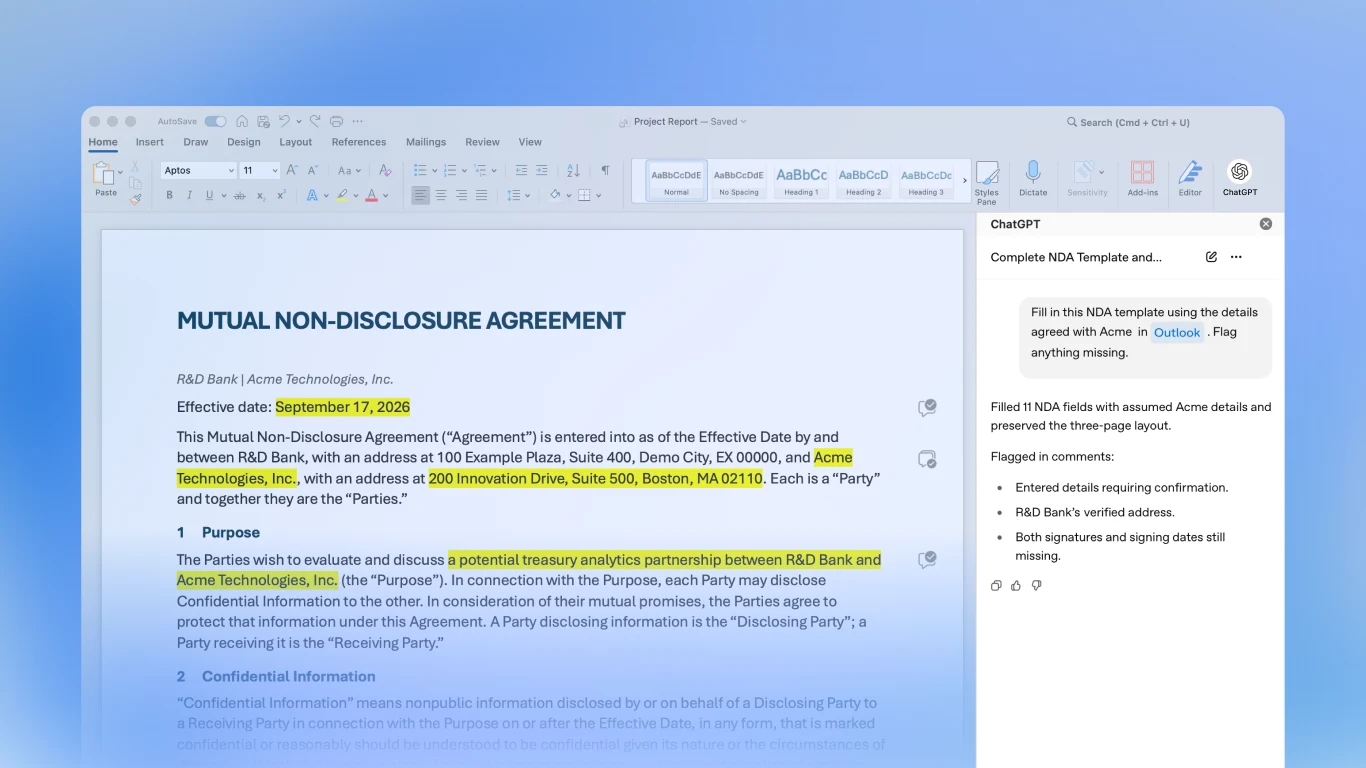The height and width of the screenshot is (768, 1366).
Task: Expand the styles gallery arrow
Action: 965,181
